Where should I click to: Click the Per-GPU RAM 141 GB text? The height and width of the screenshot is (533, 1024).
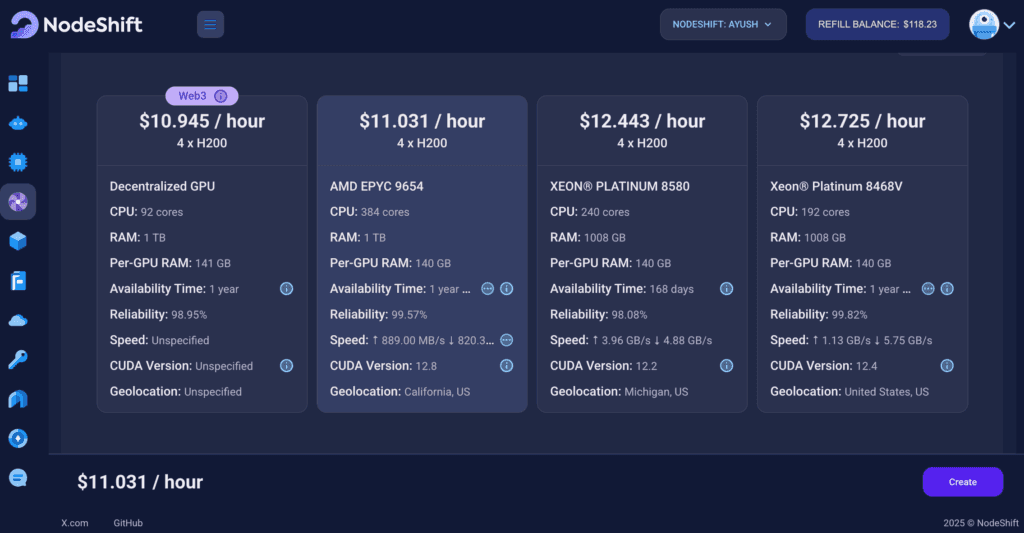point(170,263)
